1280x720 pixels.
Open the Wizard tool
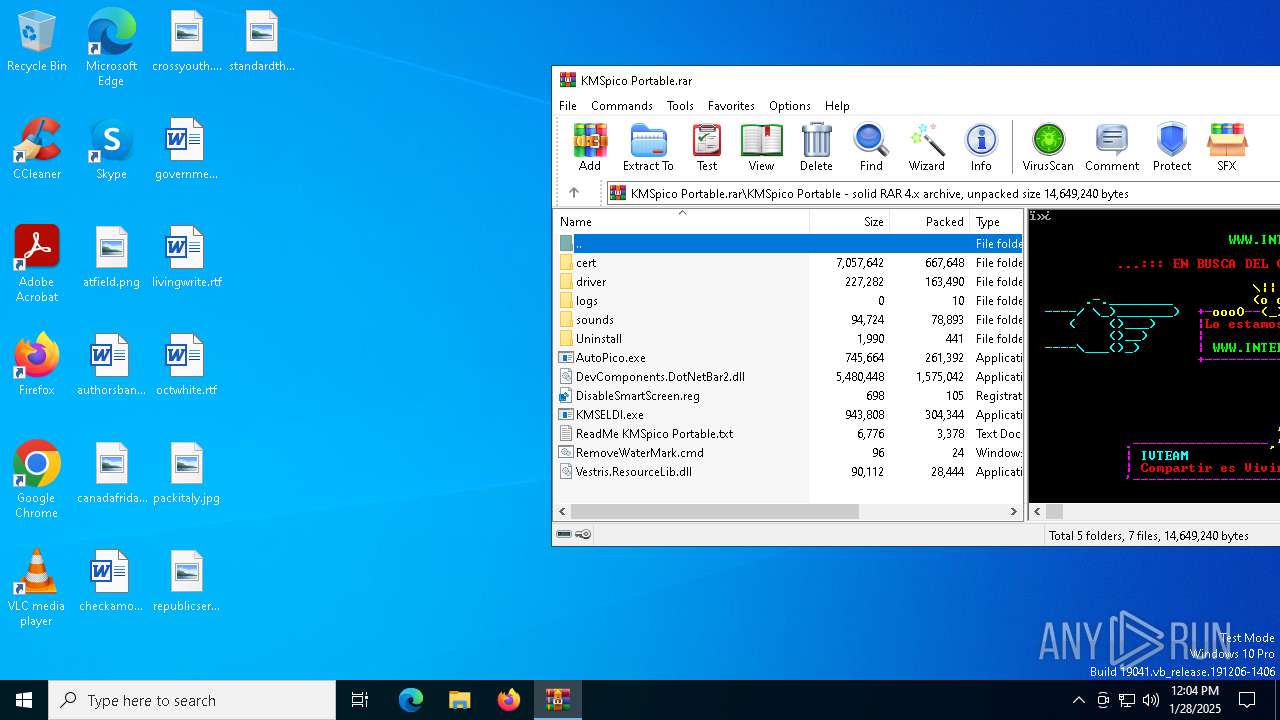click(x=926, y=147)
